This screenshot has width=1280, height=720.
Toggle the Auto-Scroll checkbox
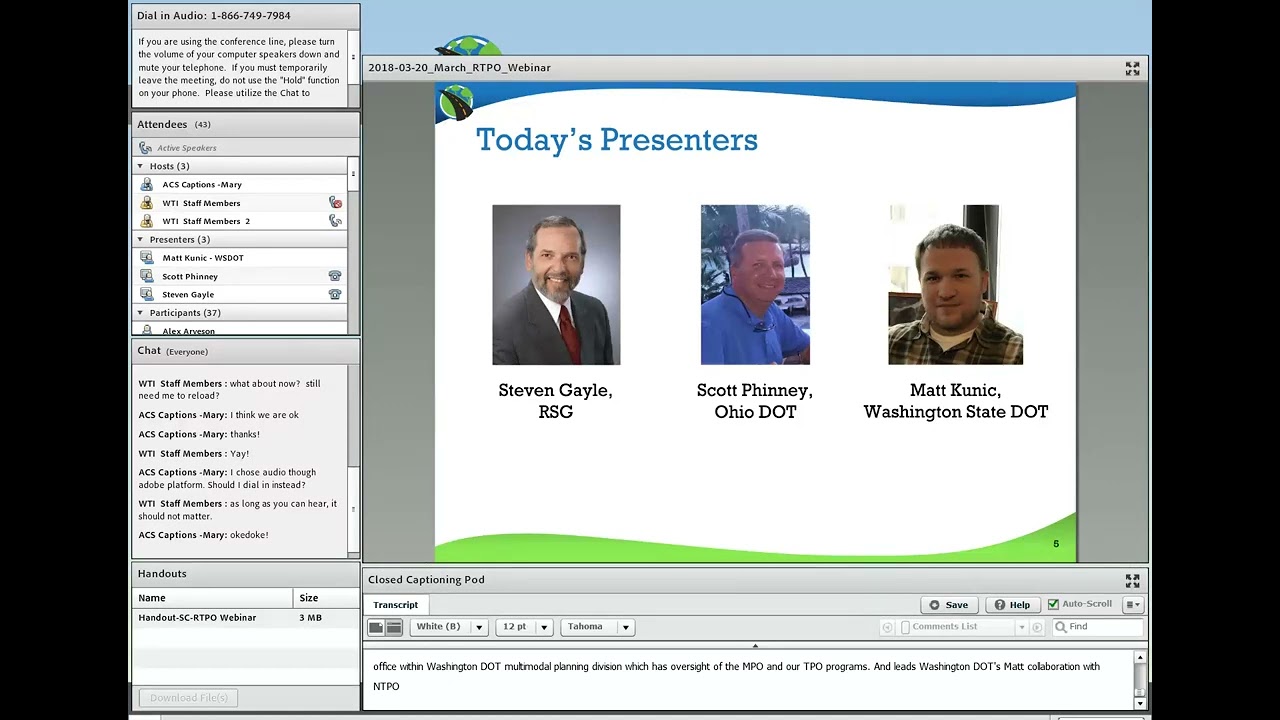pos(1053,604)
